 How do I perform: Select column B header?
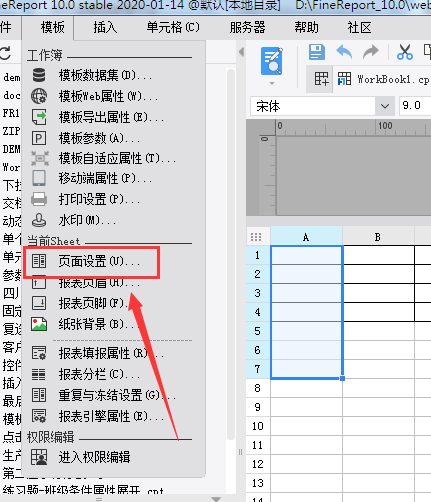[x=378, y=237]
